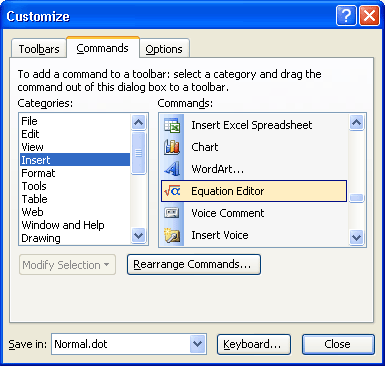Select the WordArt... command label

tap(217, 169)
